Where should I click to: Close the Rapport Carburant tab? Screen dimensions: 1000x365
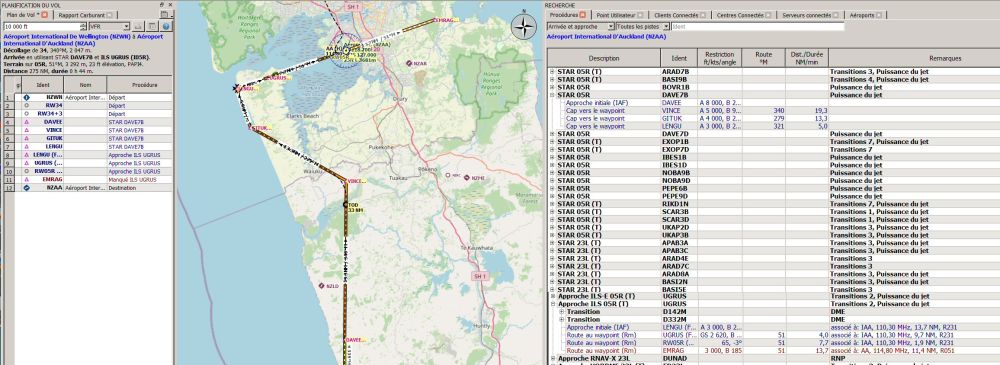(x=110, y=15)
